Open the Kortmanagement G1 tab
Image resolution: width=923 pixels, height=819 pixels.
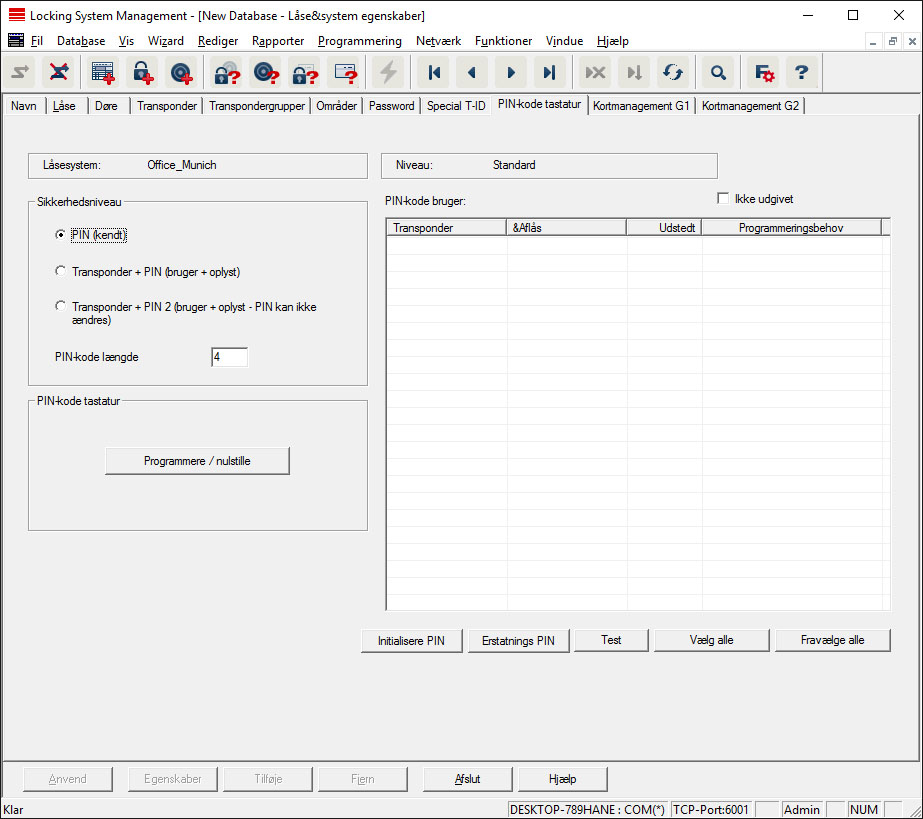[641, 105]
